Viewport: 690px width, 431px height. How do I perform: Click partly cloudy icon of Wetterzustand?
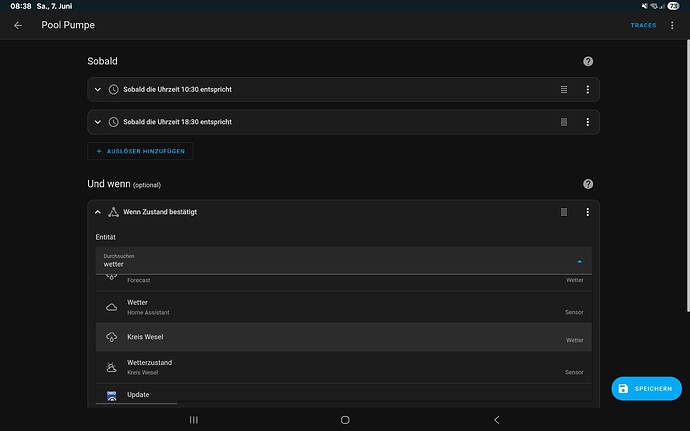112,367
